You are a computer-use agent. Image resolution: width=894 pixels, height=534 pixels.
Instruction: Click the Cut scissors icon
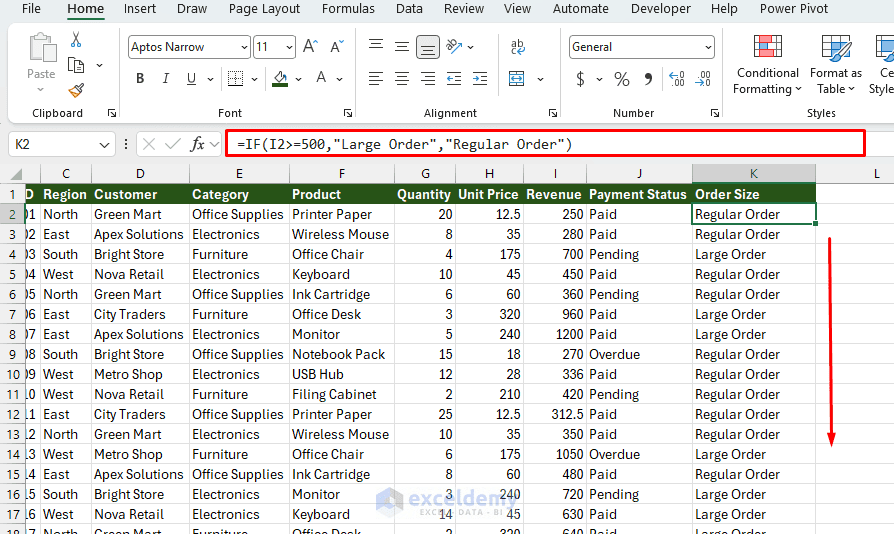point(76,40)
